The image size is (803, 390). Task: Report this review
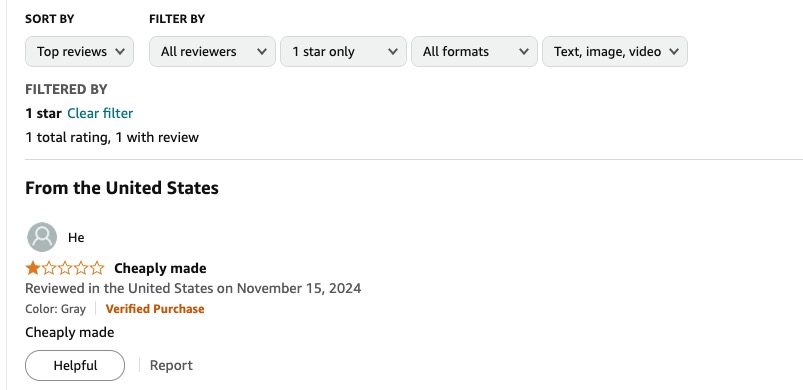(x=171, y=365)
